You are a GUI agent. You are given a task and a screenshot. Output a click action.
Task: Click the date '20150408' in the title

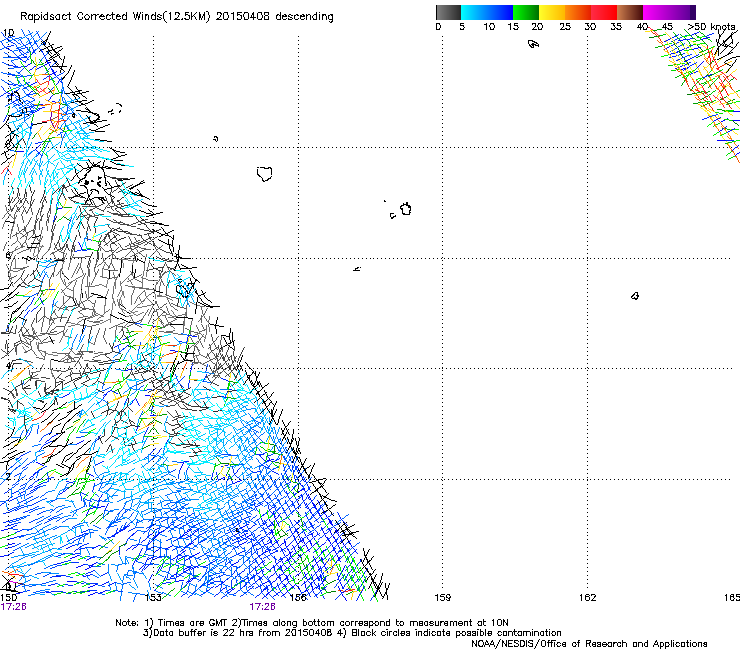point(243,16)
